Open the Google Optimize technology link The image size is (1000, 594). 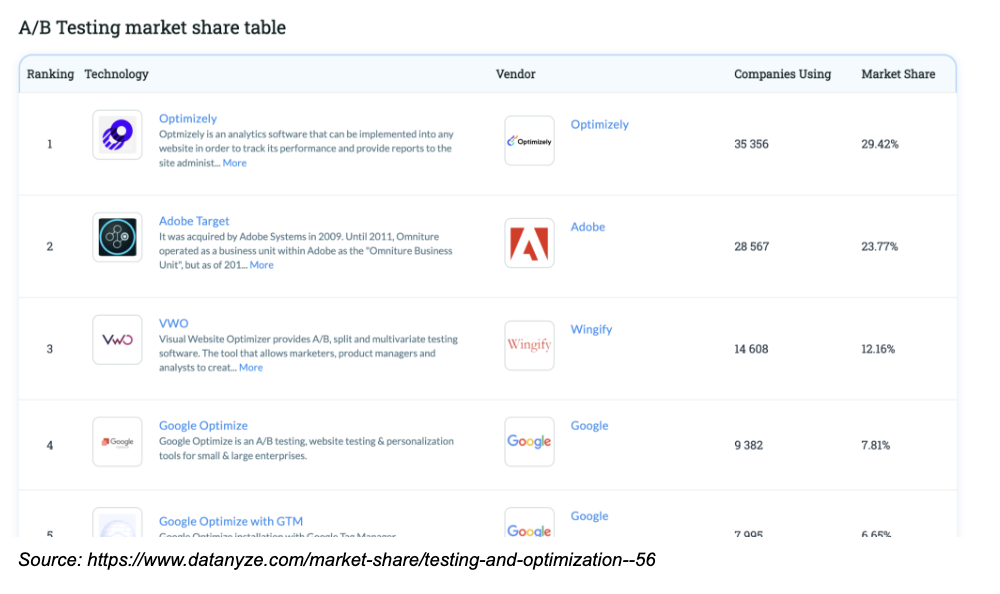click(x=203, y=426)
